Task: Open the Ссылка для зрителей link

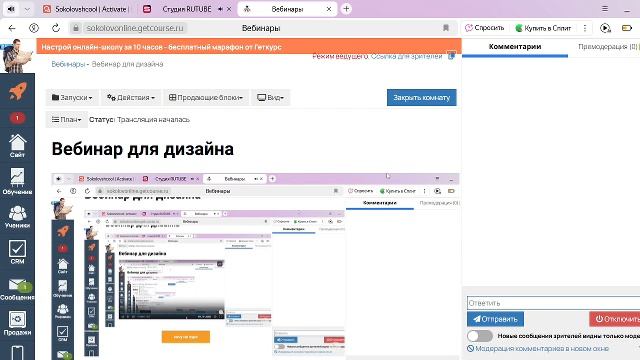Action: pos(406,56)
